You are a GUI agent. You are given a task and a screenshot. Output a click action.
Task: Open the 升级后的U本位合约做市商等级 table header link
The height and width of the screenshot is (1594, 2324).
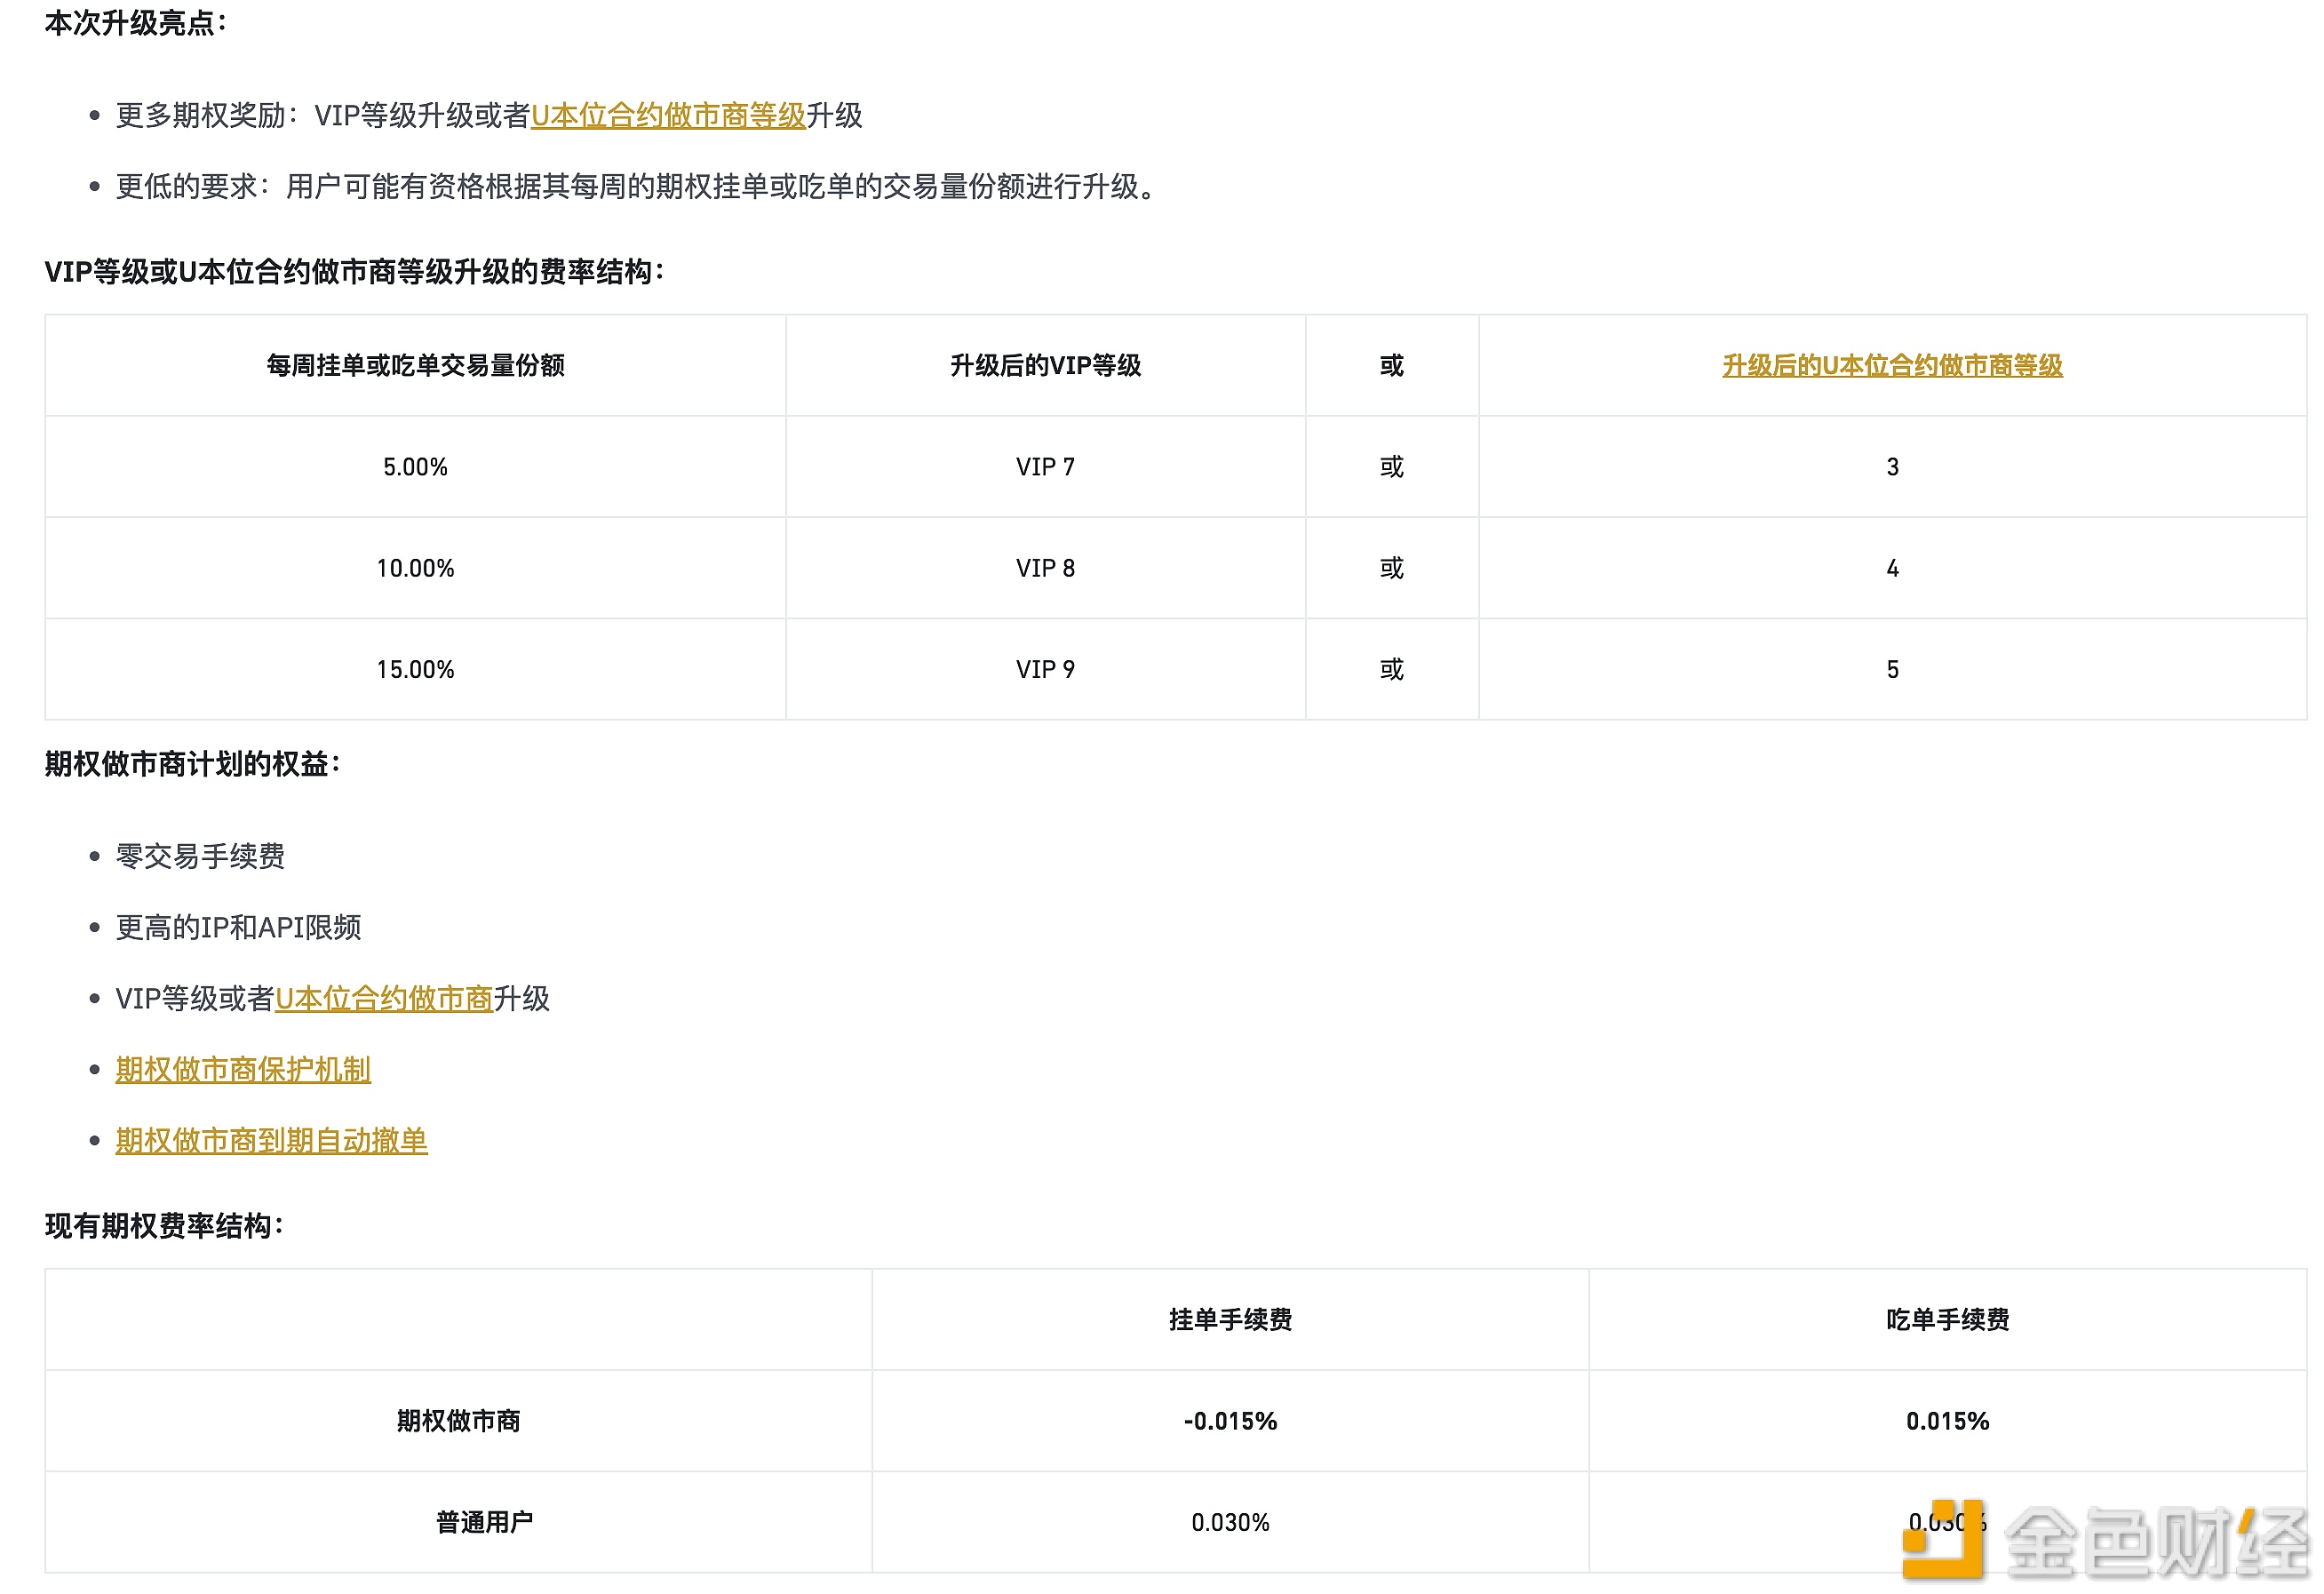1891,366
